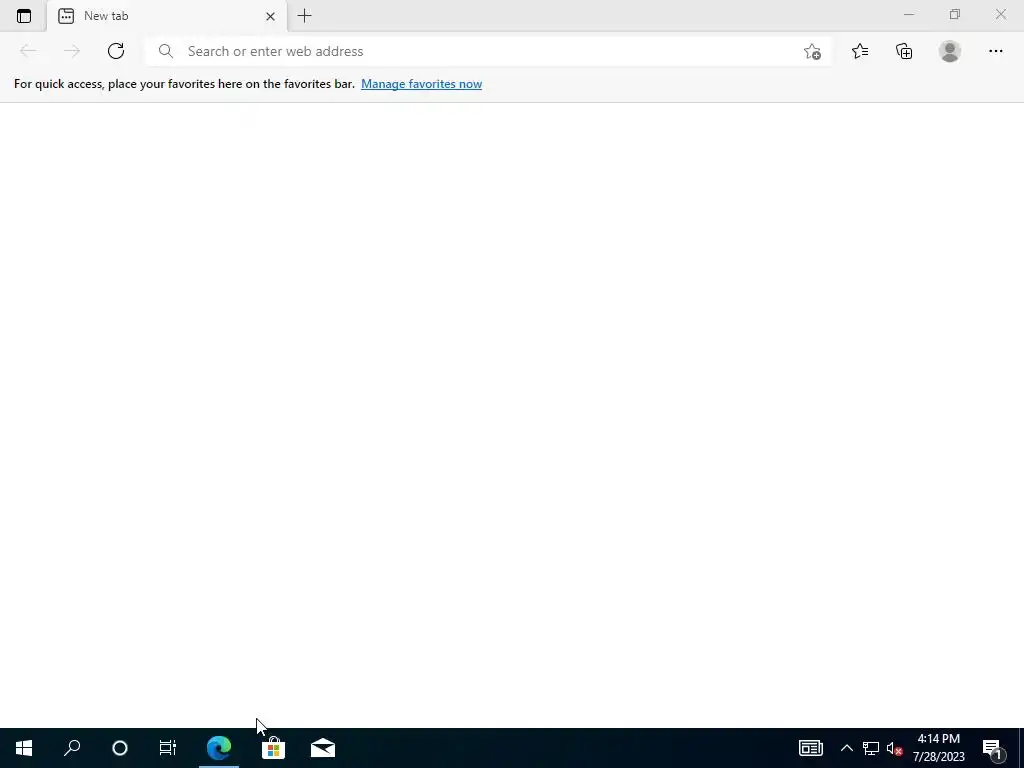Open Cortana from the taskbar

(x=120, y=748)
